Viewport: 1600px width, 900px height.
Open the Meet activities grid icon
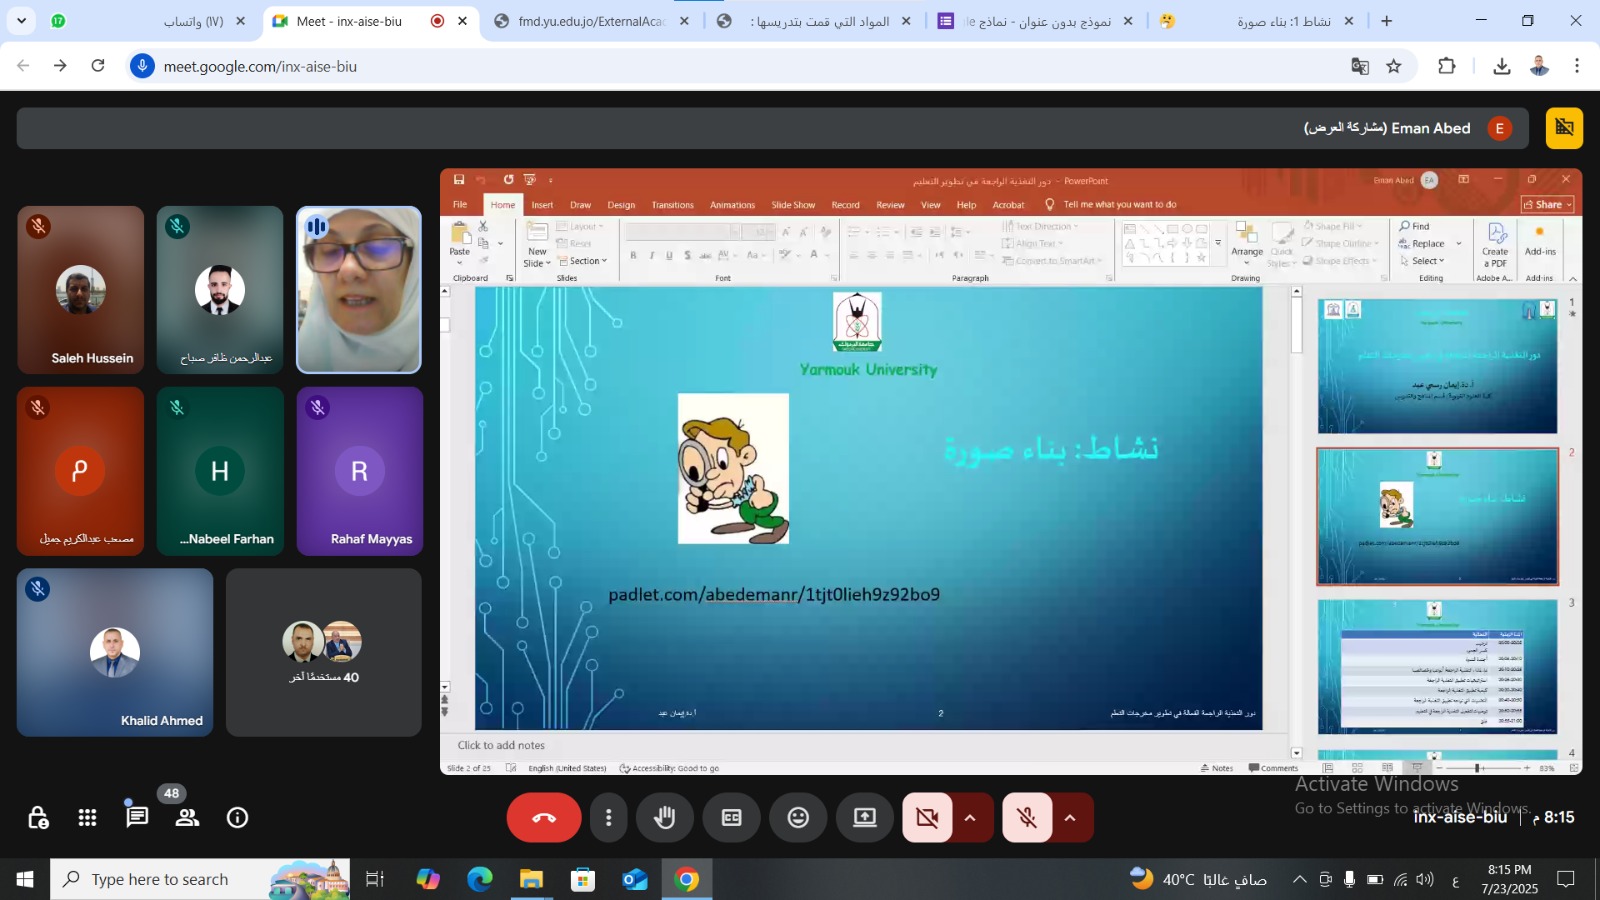(x=87, y=818)
